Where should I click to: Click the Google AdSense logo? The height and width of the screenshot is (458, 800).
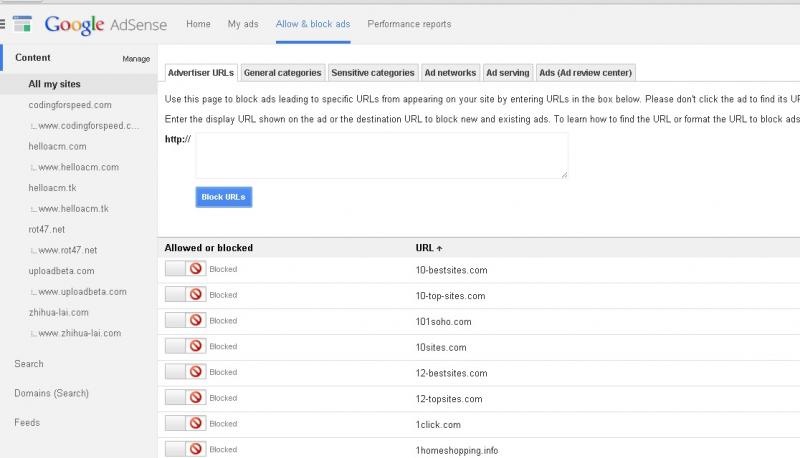(x=106, y=24)
